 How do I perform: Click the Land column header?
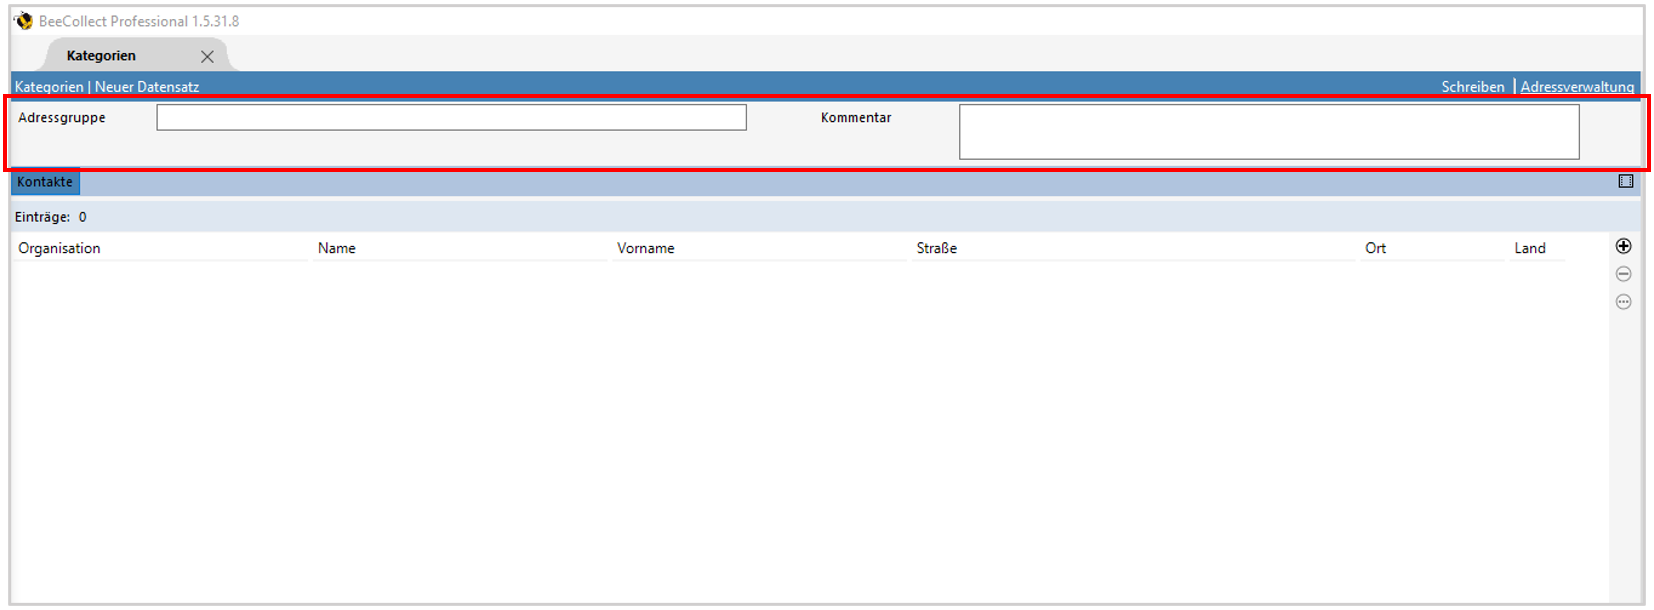pyautogui.click(x=1529, y=248)
